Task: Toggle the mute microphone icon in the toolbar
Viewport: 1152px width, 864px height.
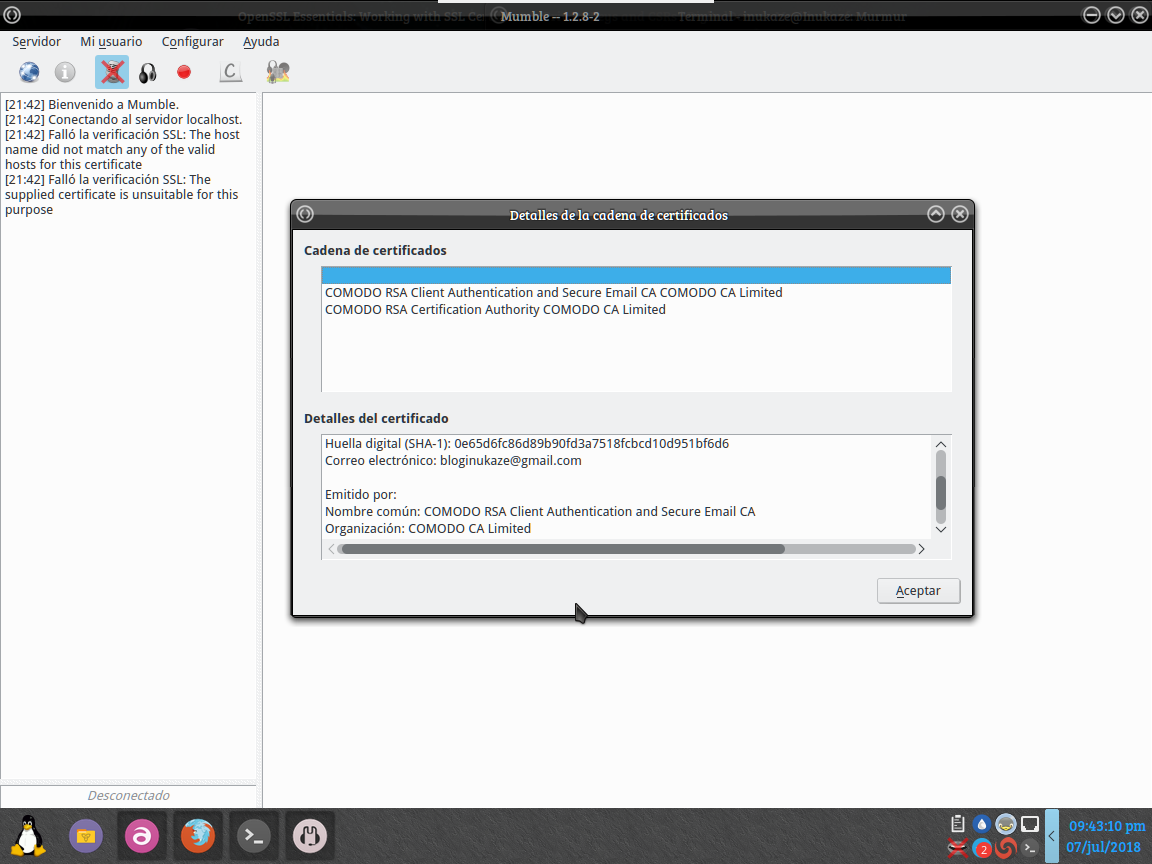Action: point(112,72)
